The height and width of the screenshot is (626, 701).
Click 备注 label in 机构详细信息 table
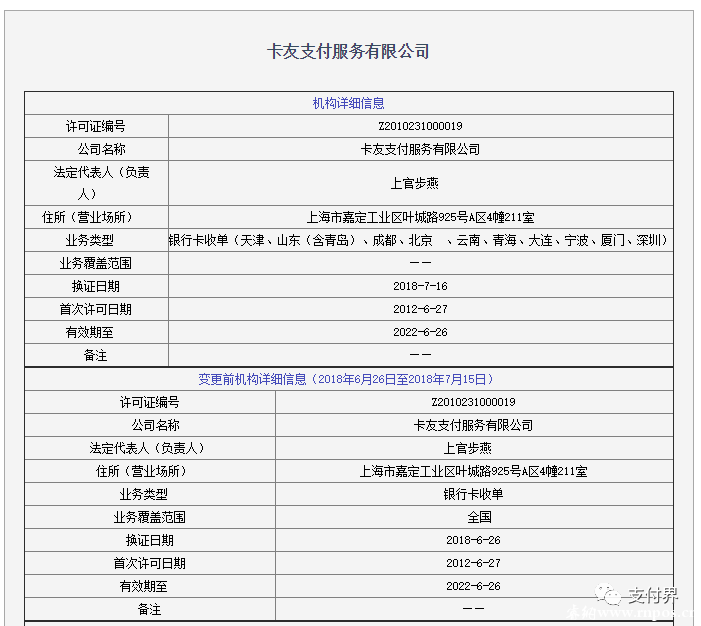96,355
